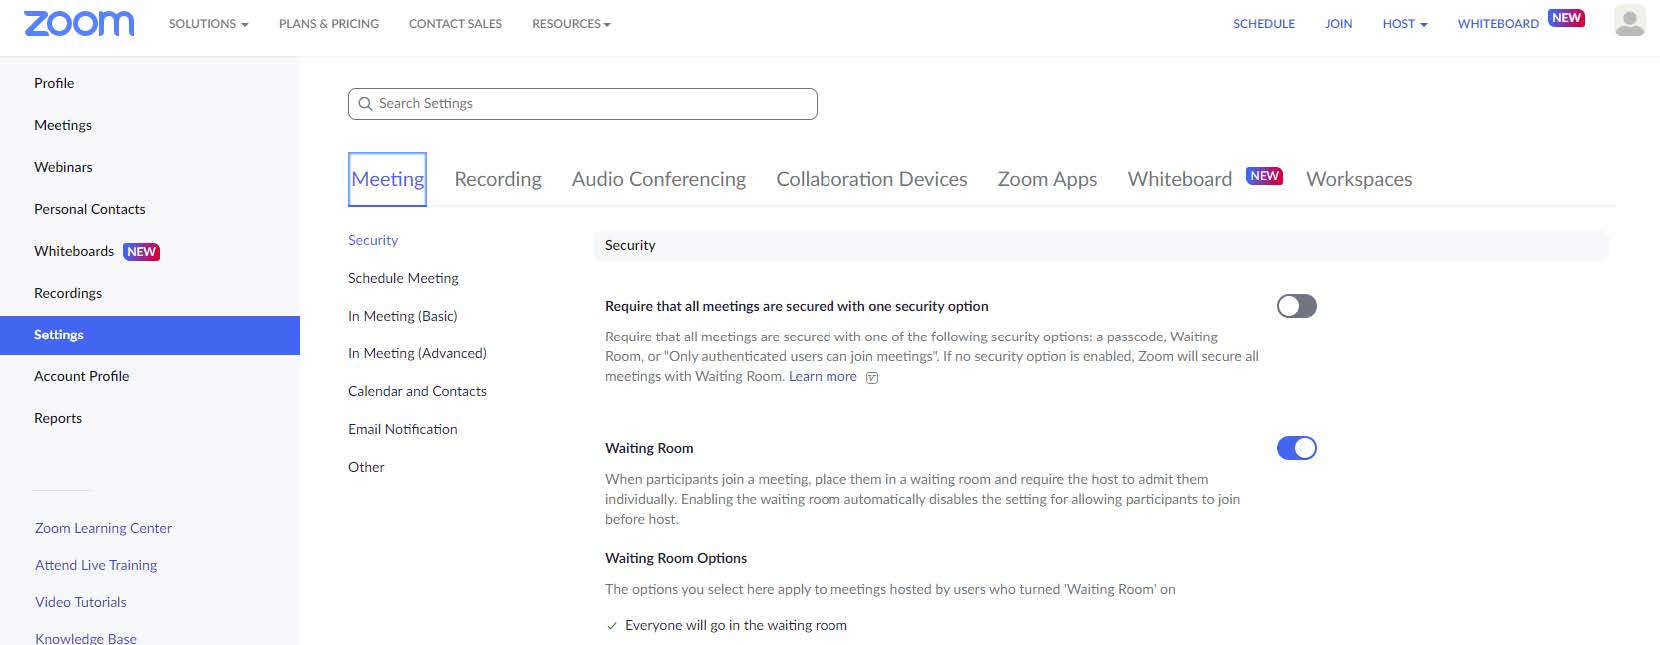Viewport: 1660px width, 645px height.
Task: Switch to the Meeting settings tab
Action: tap(387, 180)
